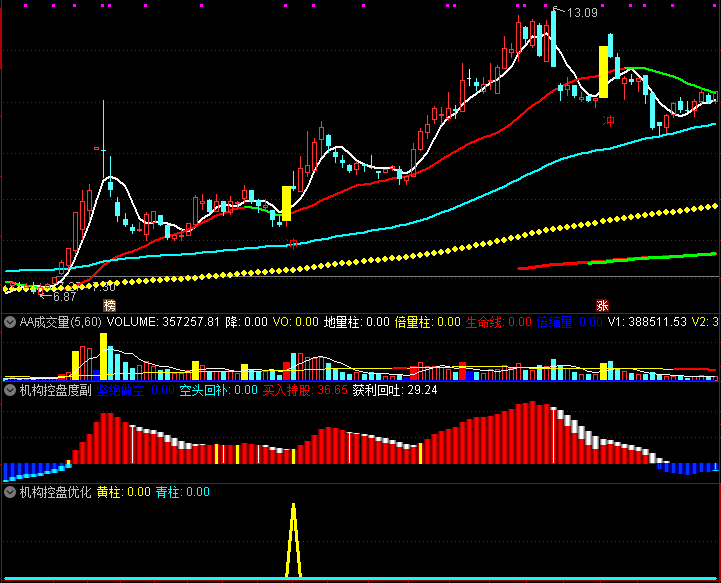Select the 冲 signal below the 13.09 peak pullback
Image resolution: width=721 pixels, height=583 pixels.
[x=608, y=121]
